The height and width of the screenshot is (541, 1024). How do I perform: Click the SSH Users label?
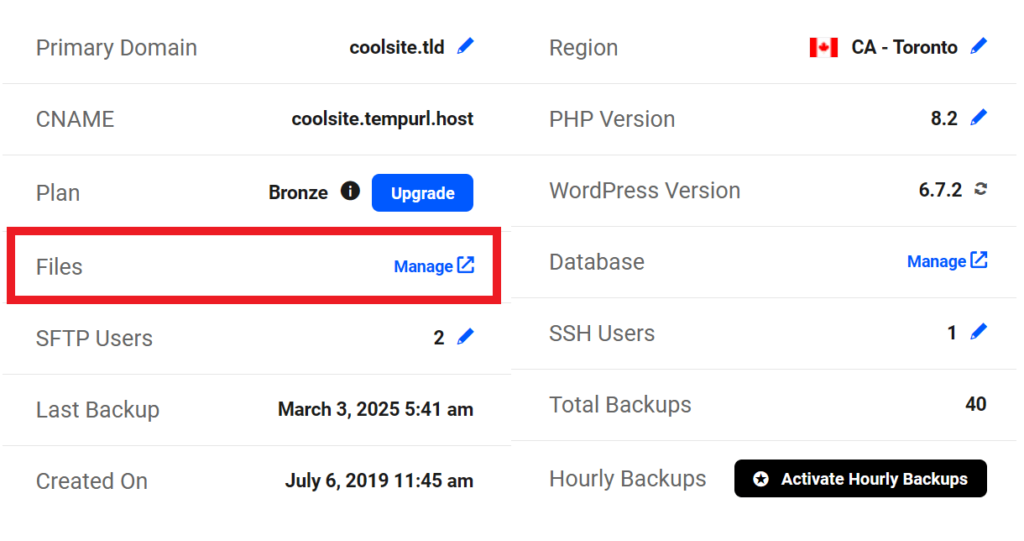601,333
